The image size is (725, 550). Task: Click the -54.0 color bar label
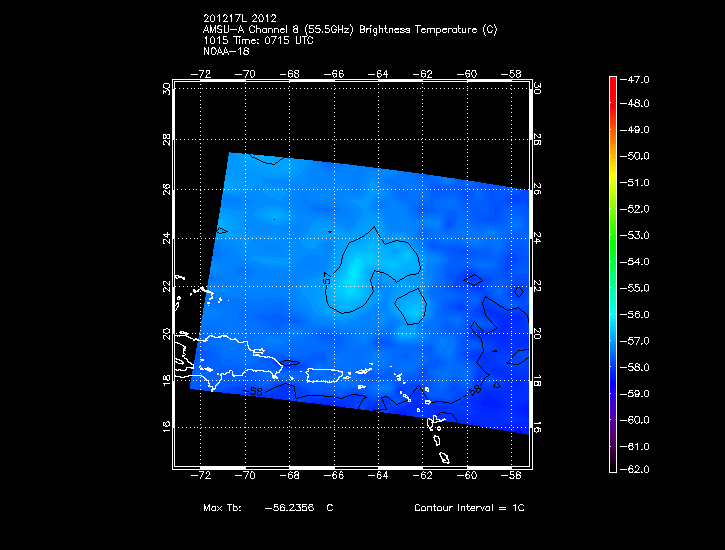pos(634,262)
